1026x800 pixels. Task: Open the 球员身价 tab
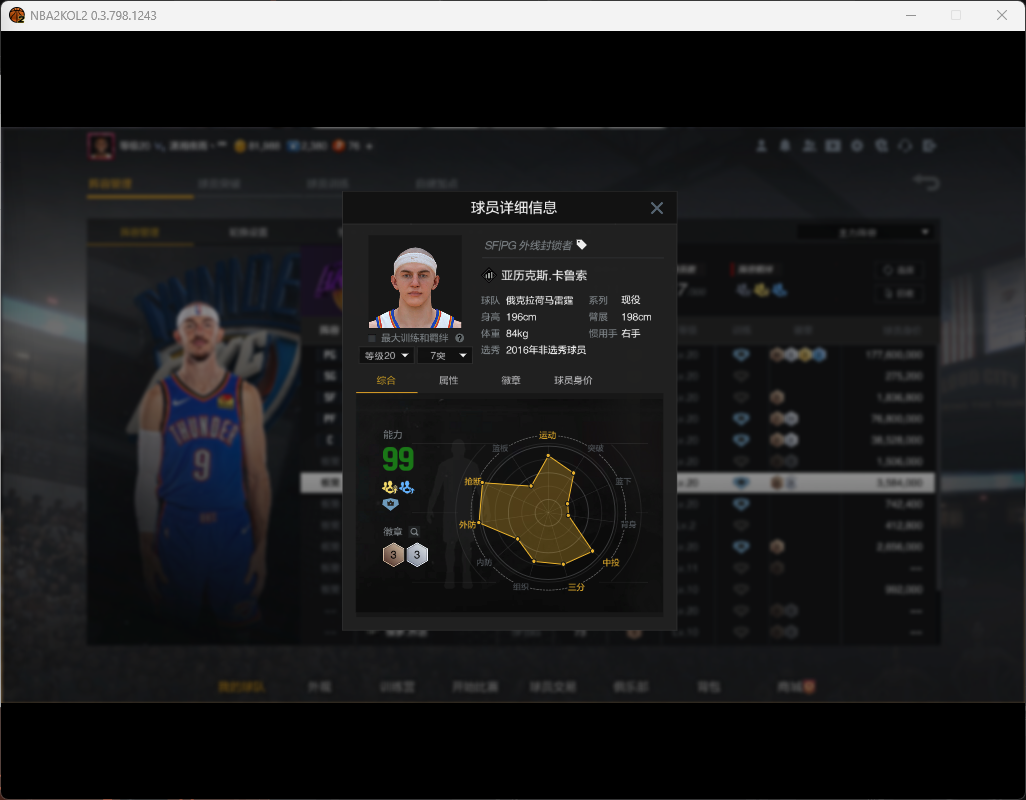tap(573, 380)
